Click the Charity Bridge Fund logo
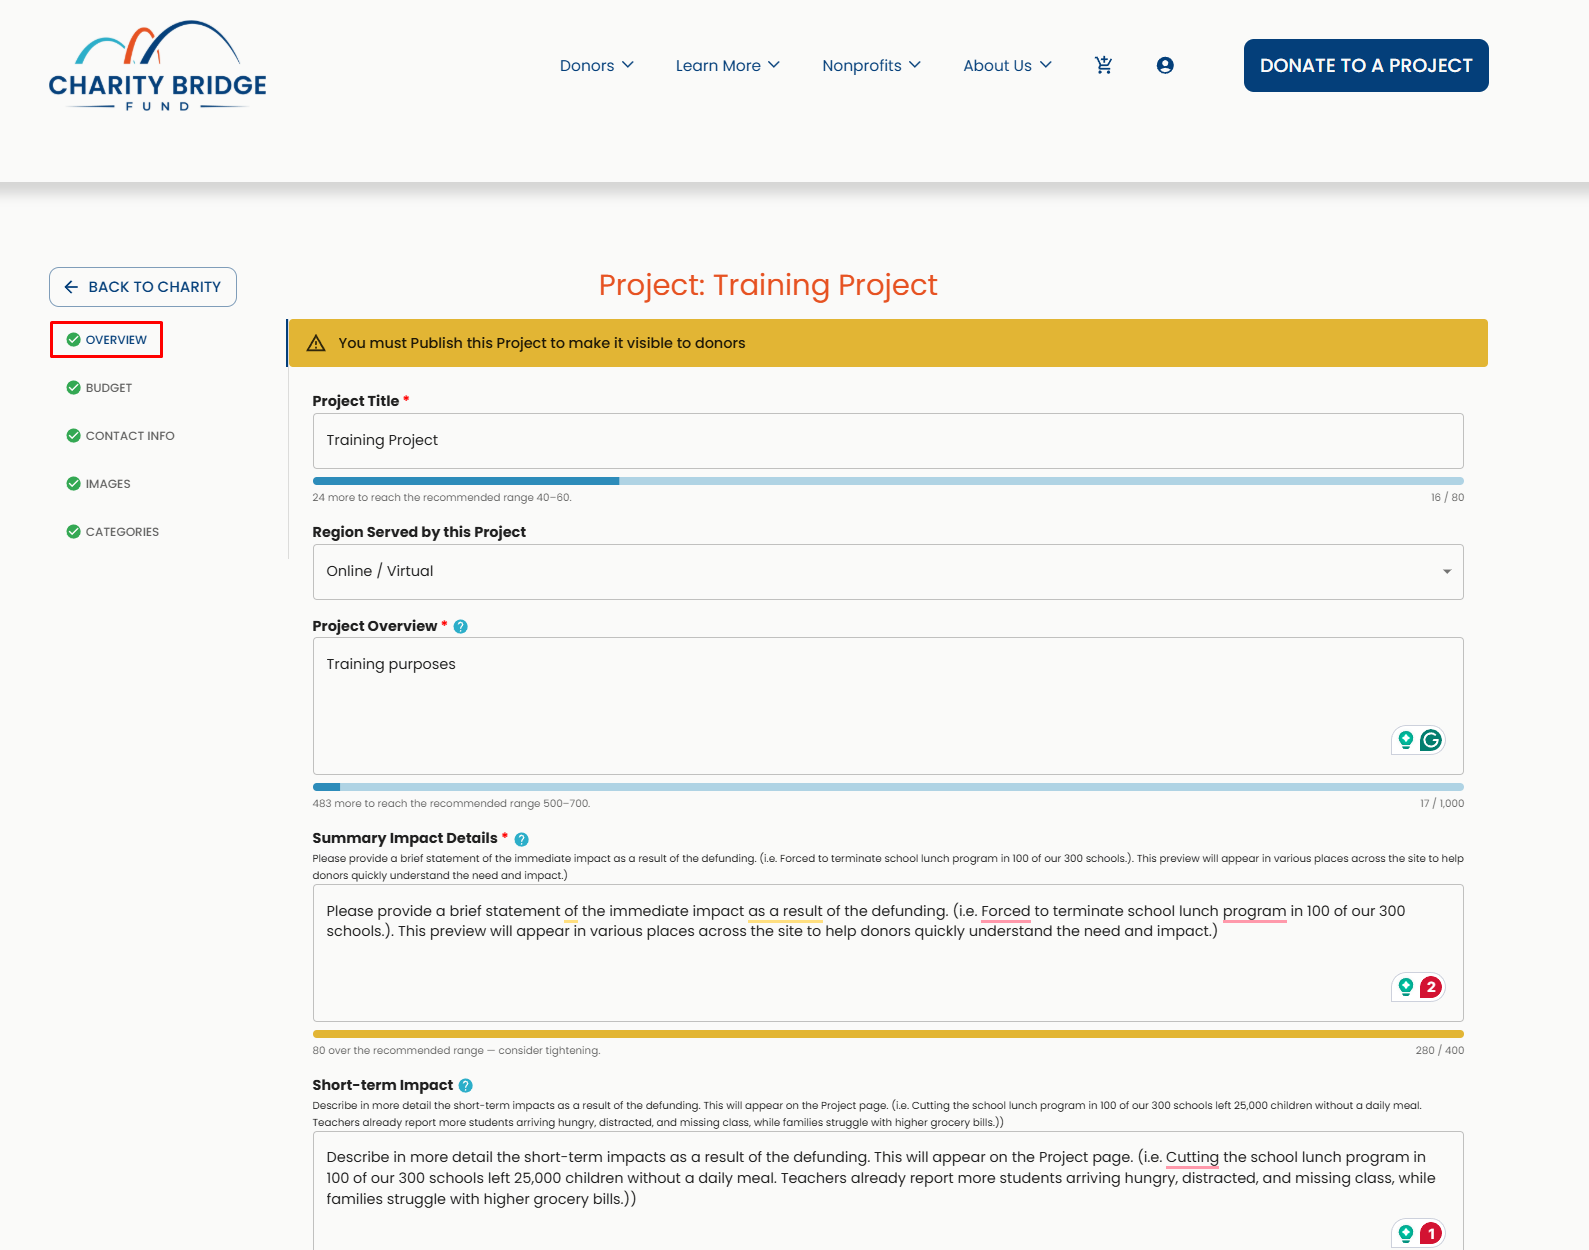This screenshot has width=1589, height=1250. point(158,66)
